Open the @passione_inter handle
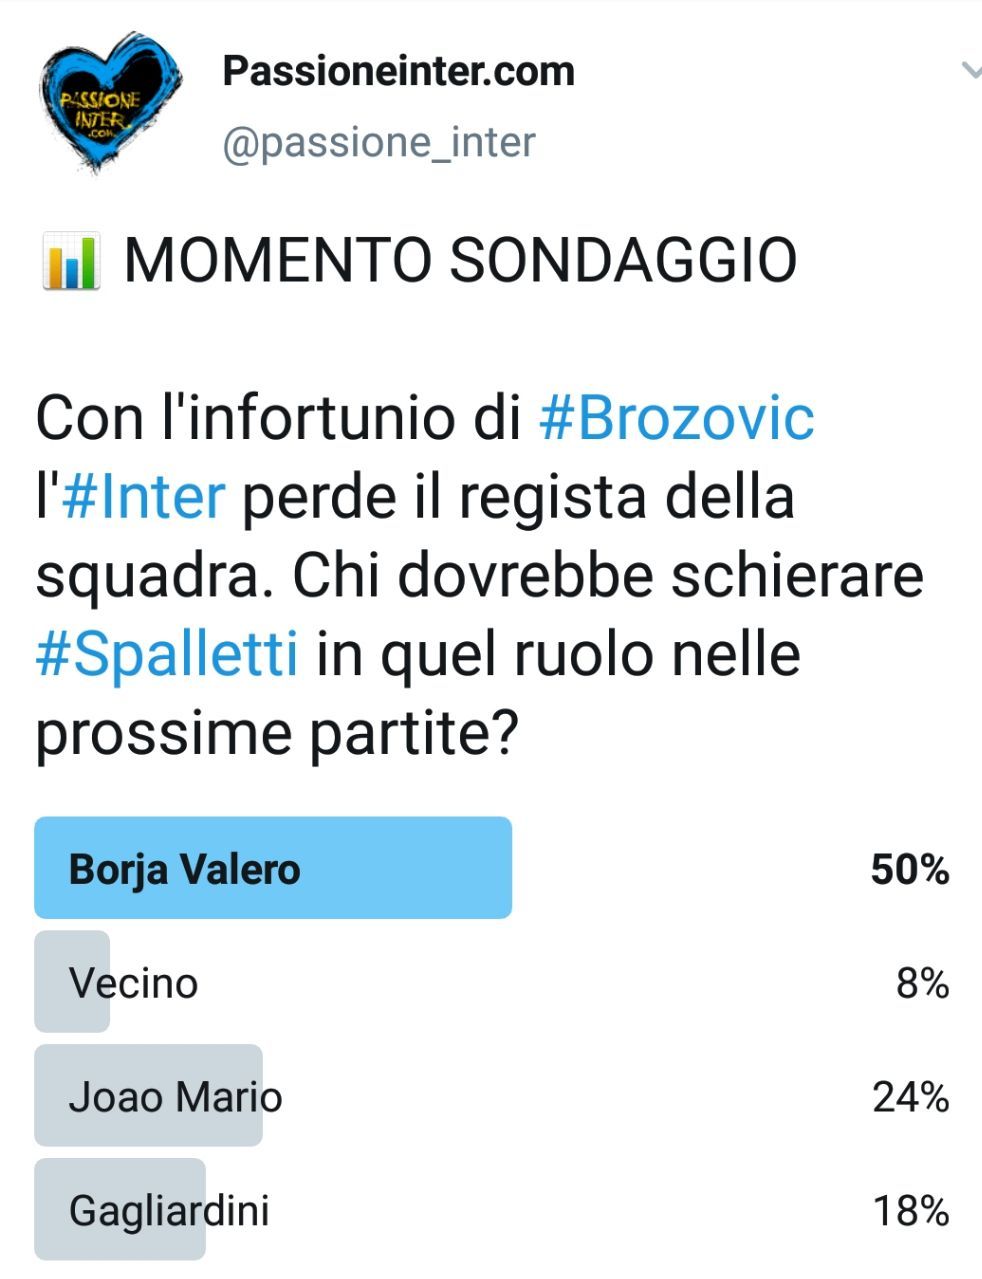This screenshot has height=1279, width=982. [x=379, y=143]
